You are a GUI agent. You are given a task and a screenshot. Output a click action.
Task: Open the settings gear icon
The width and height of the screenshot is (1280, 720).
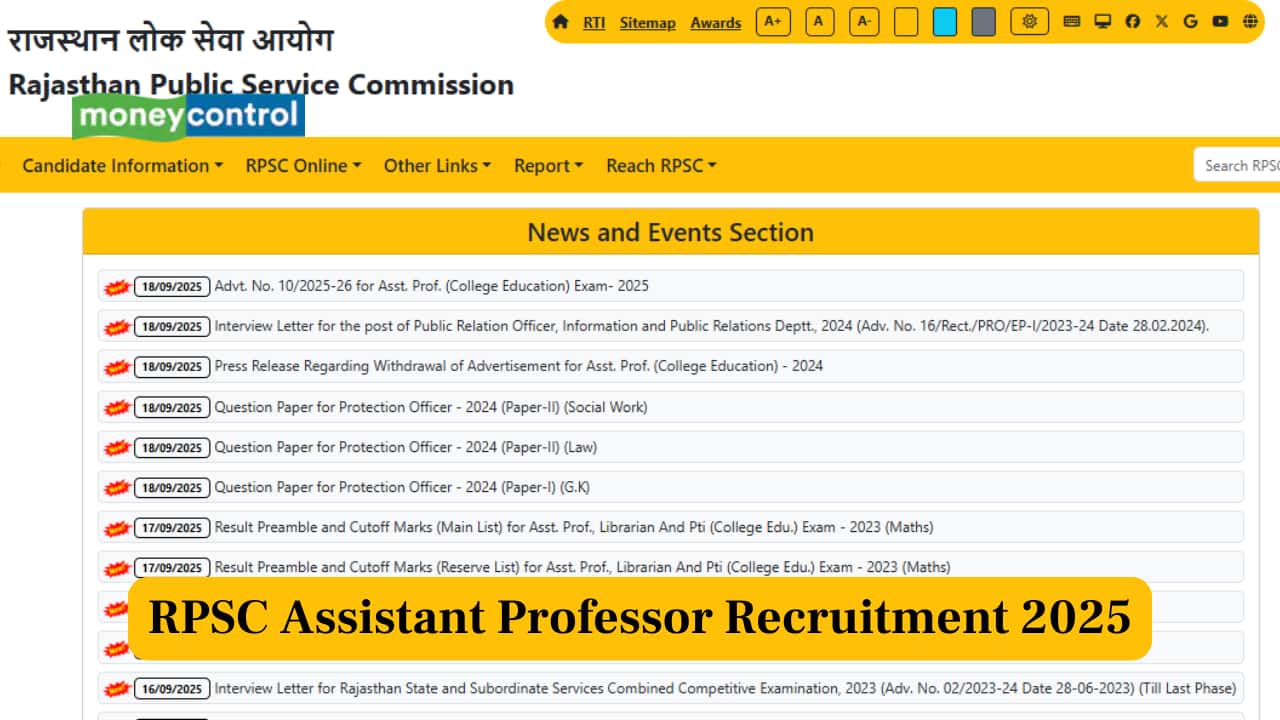pos(1029,21)
